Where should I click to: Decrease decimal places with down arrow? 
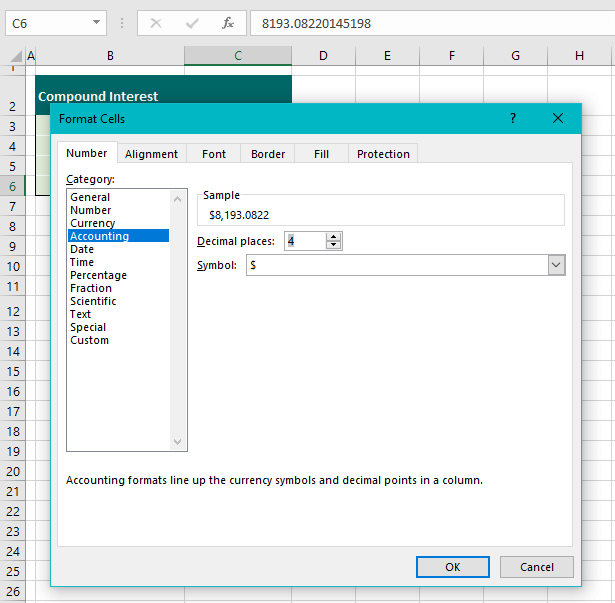coord(334,245)
